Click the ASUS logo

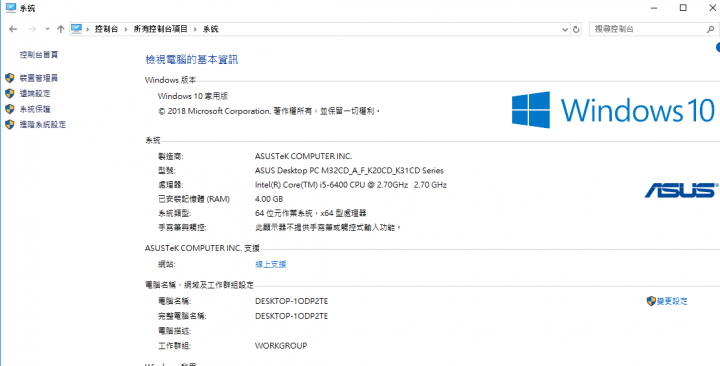[x=680, y=190]
